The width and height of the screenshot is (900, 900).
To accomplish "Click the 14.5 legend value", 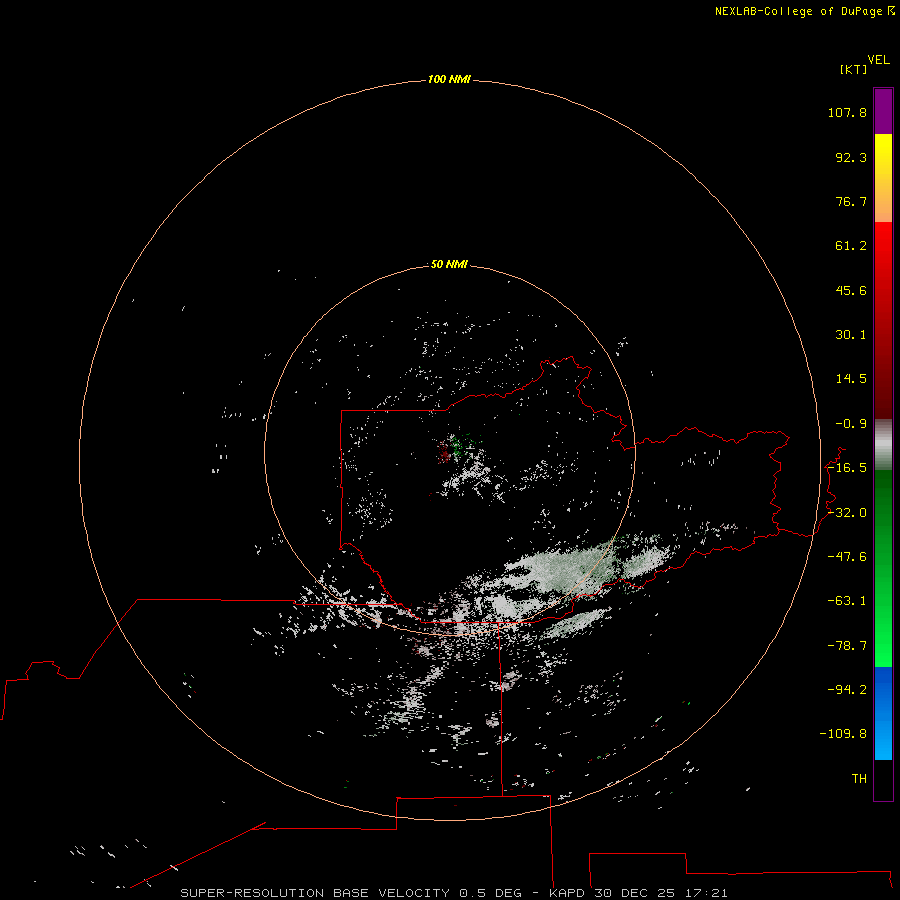I will (851, 379).
